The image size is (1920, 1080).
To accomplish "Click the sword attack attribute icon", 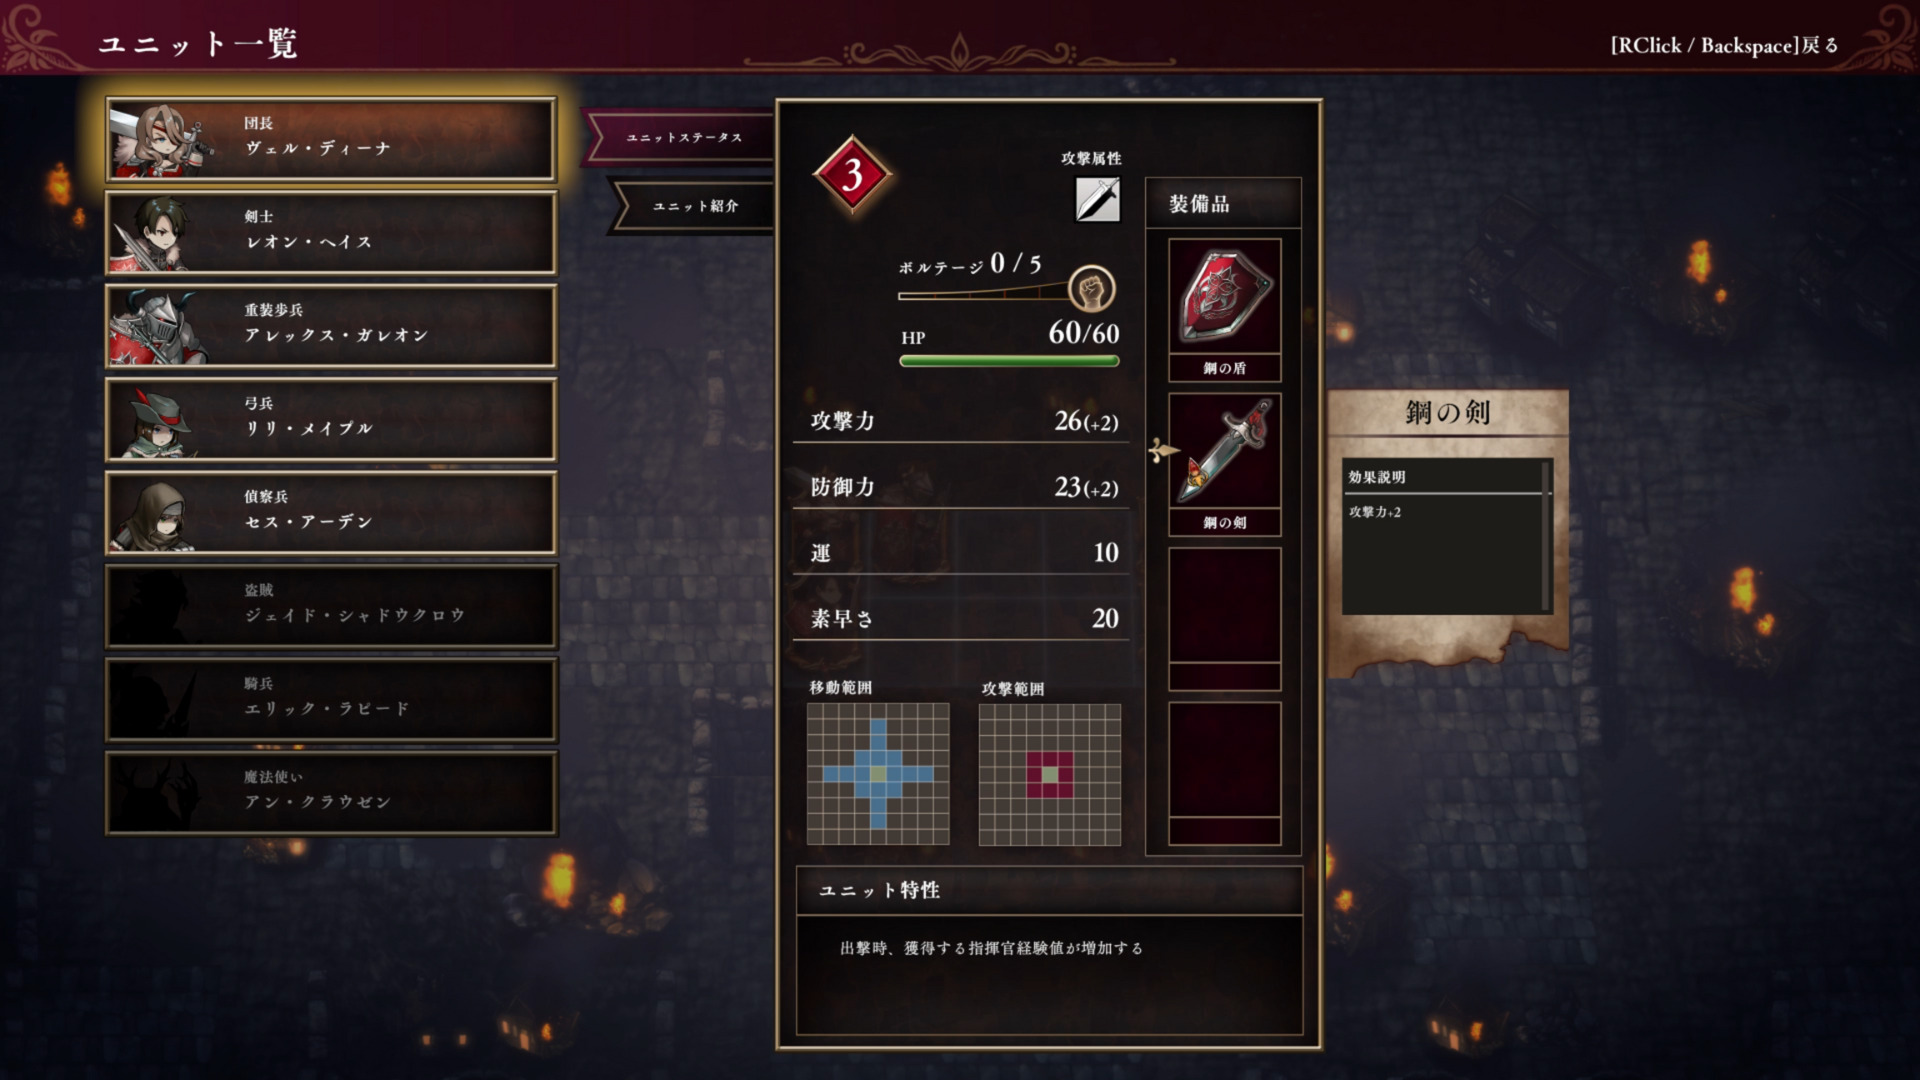I will (x=1097, y=199).
